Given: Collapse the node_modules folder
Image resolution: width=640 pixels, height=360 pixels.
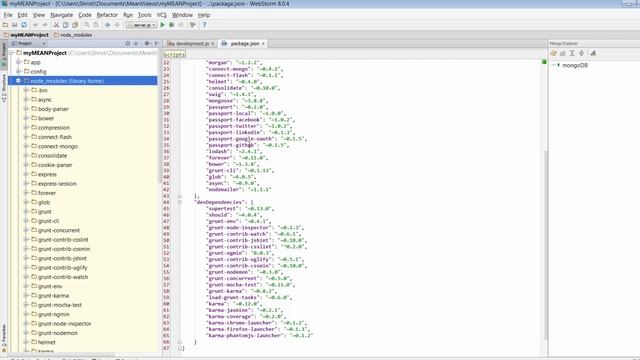Looking at the screenshot, I should [18, 81].
